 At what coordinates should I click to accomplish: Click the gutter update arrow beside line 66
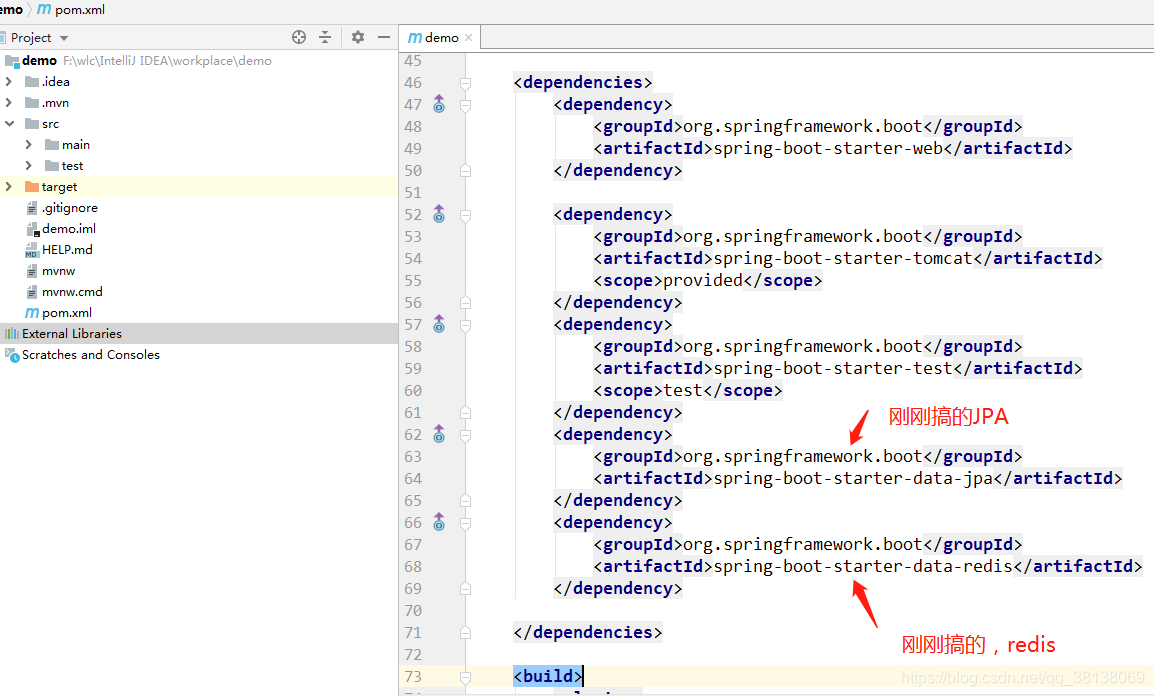(438, 522)
